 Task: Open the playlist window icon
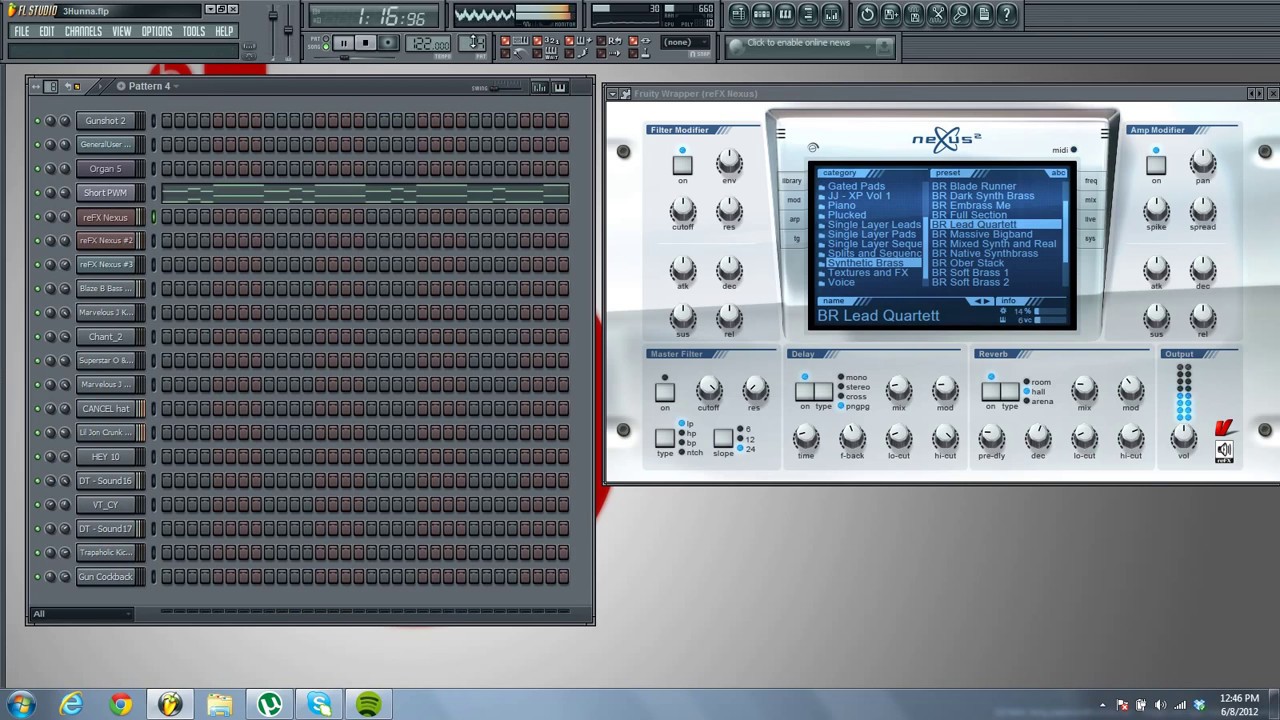(x=738, y=14)
